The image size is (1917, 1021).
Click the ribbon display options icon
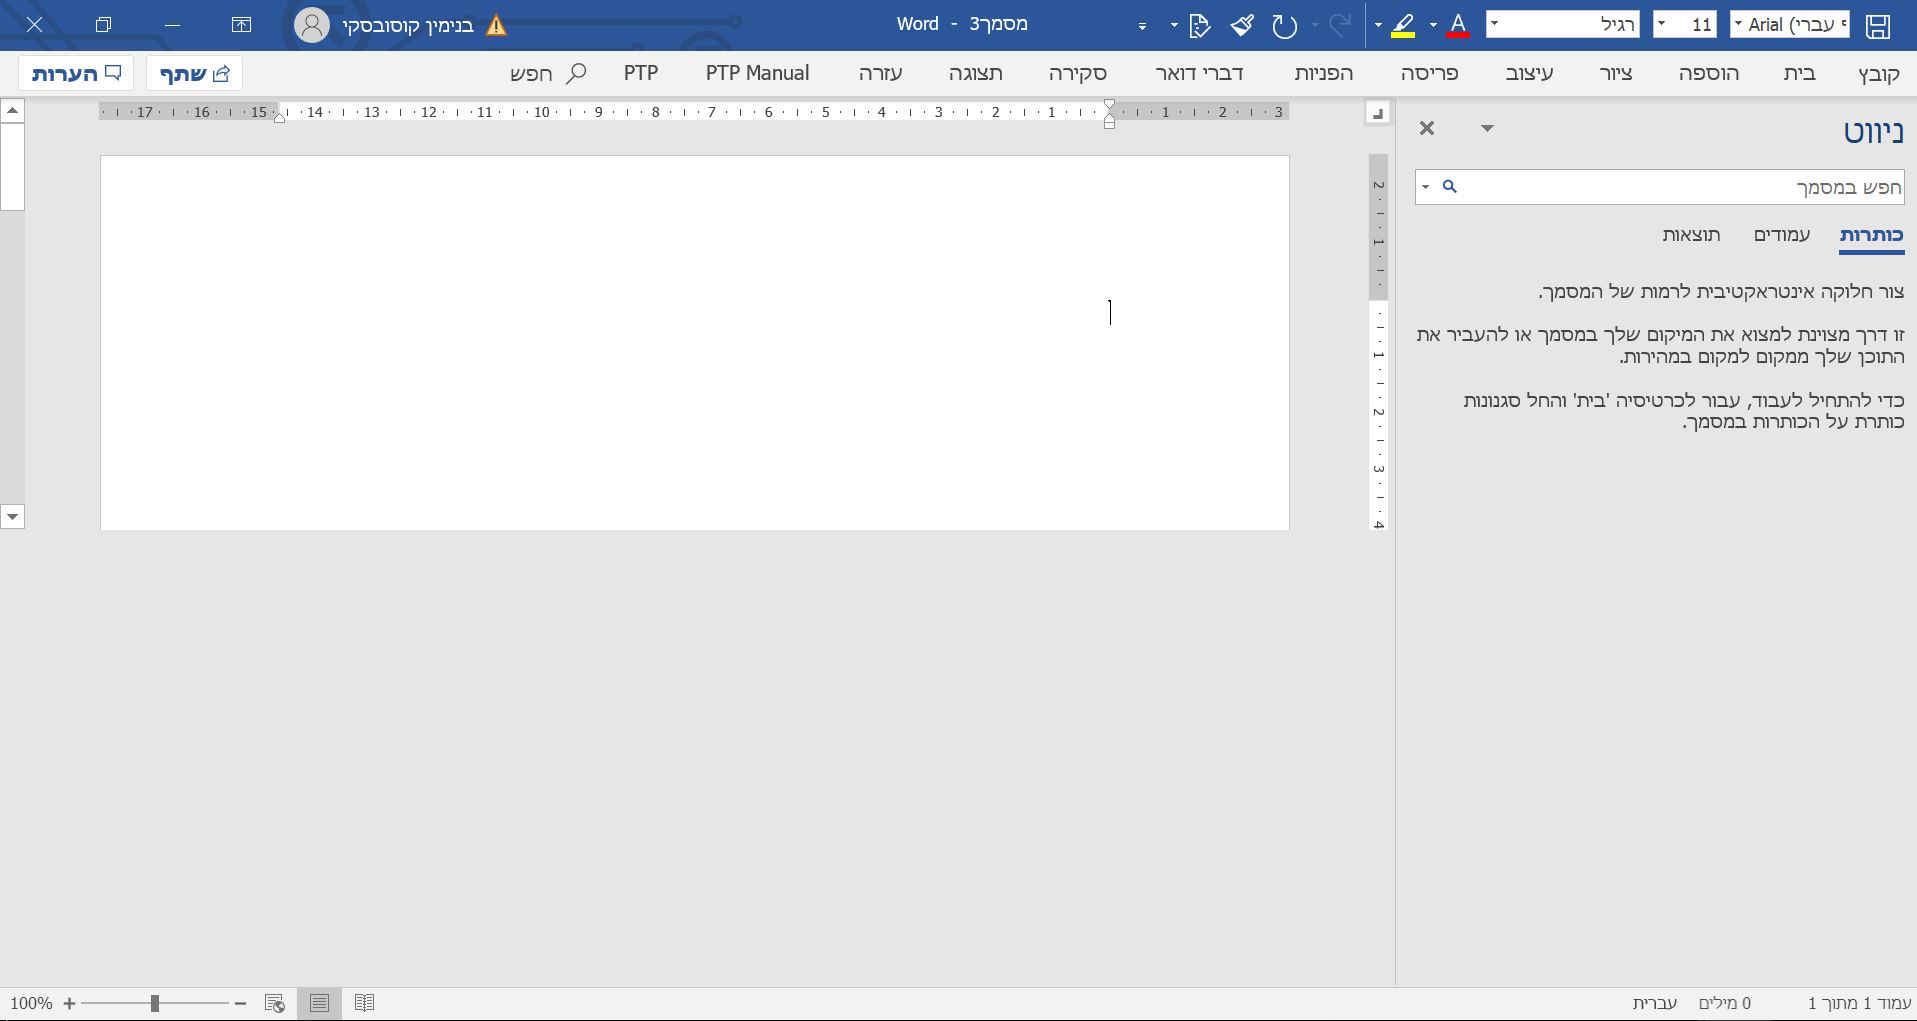(x=241, y=25)
